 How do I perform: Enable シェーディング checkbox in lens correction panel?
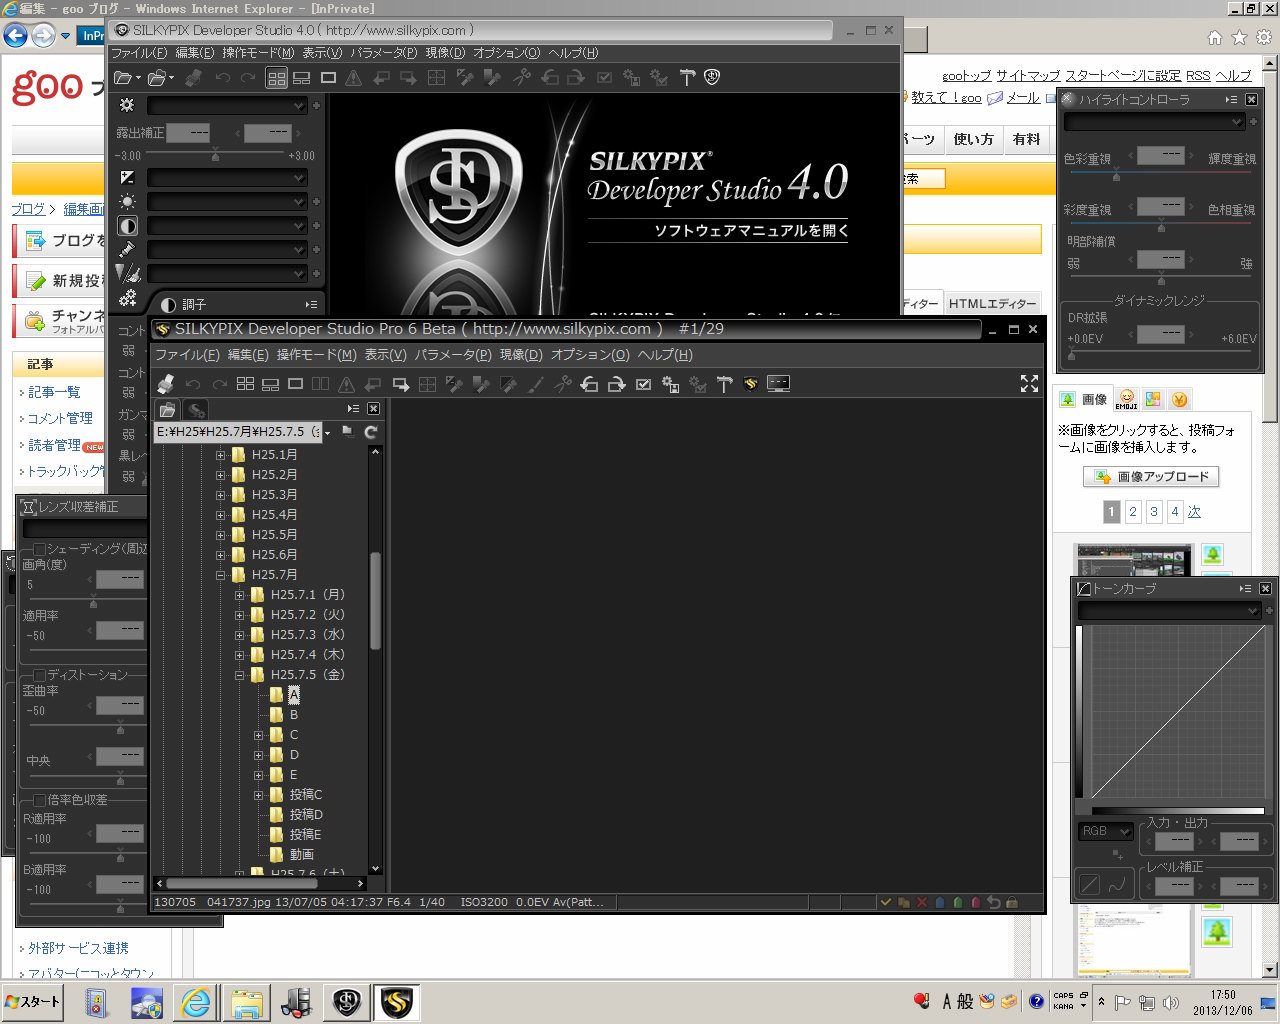coord(39,549)
